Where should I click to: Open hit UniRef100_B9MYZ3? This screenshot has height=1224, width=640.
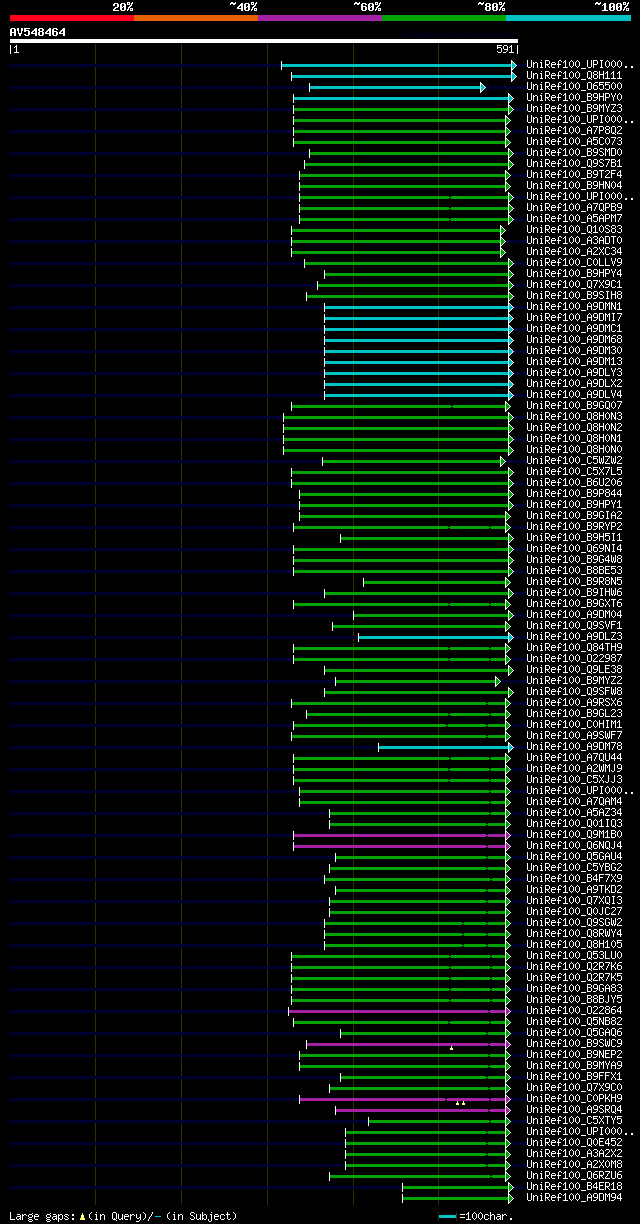coord(574,108)
